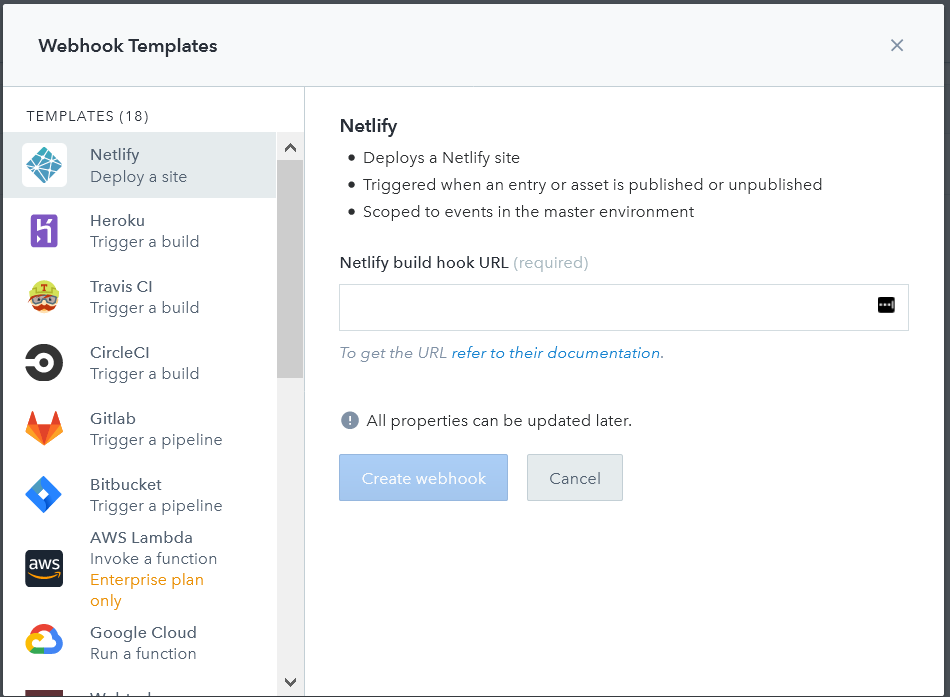Viewport: 950px width, 697px height.
Task: Click the CircleCI logo icon
Action: pyautogui.click(x=44, y=363)
